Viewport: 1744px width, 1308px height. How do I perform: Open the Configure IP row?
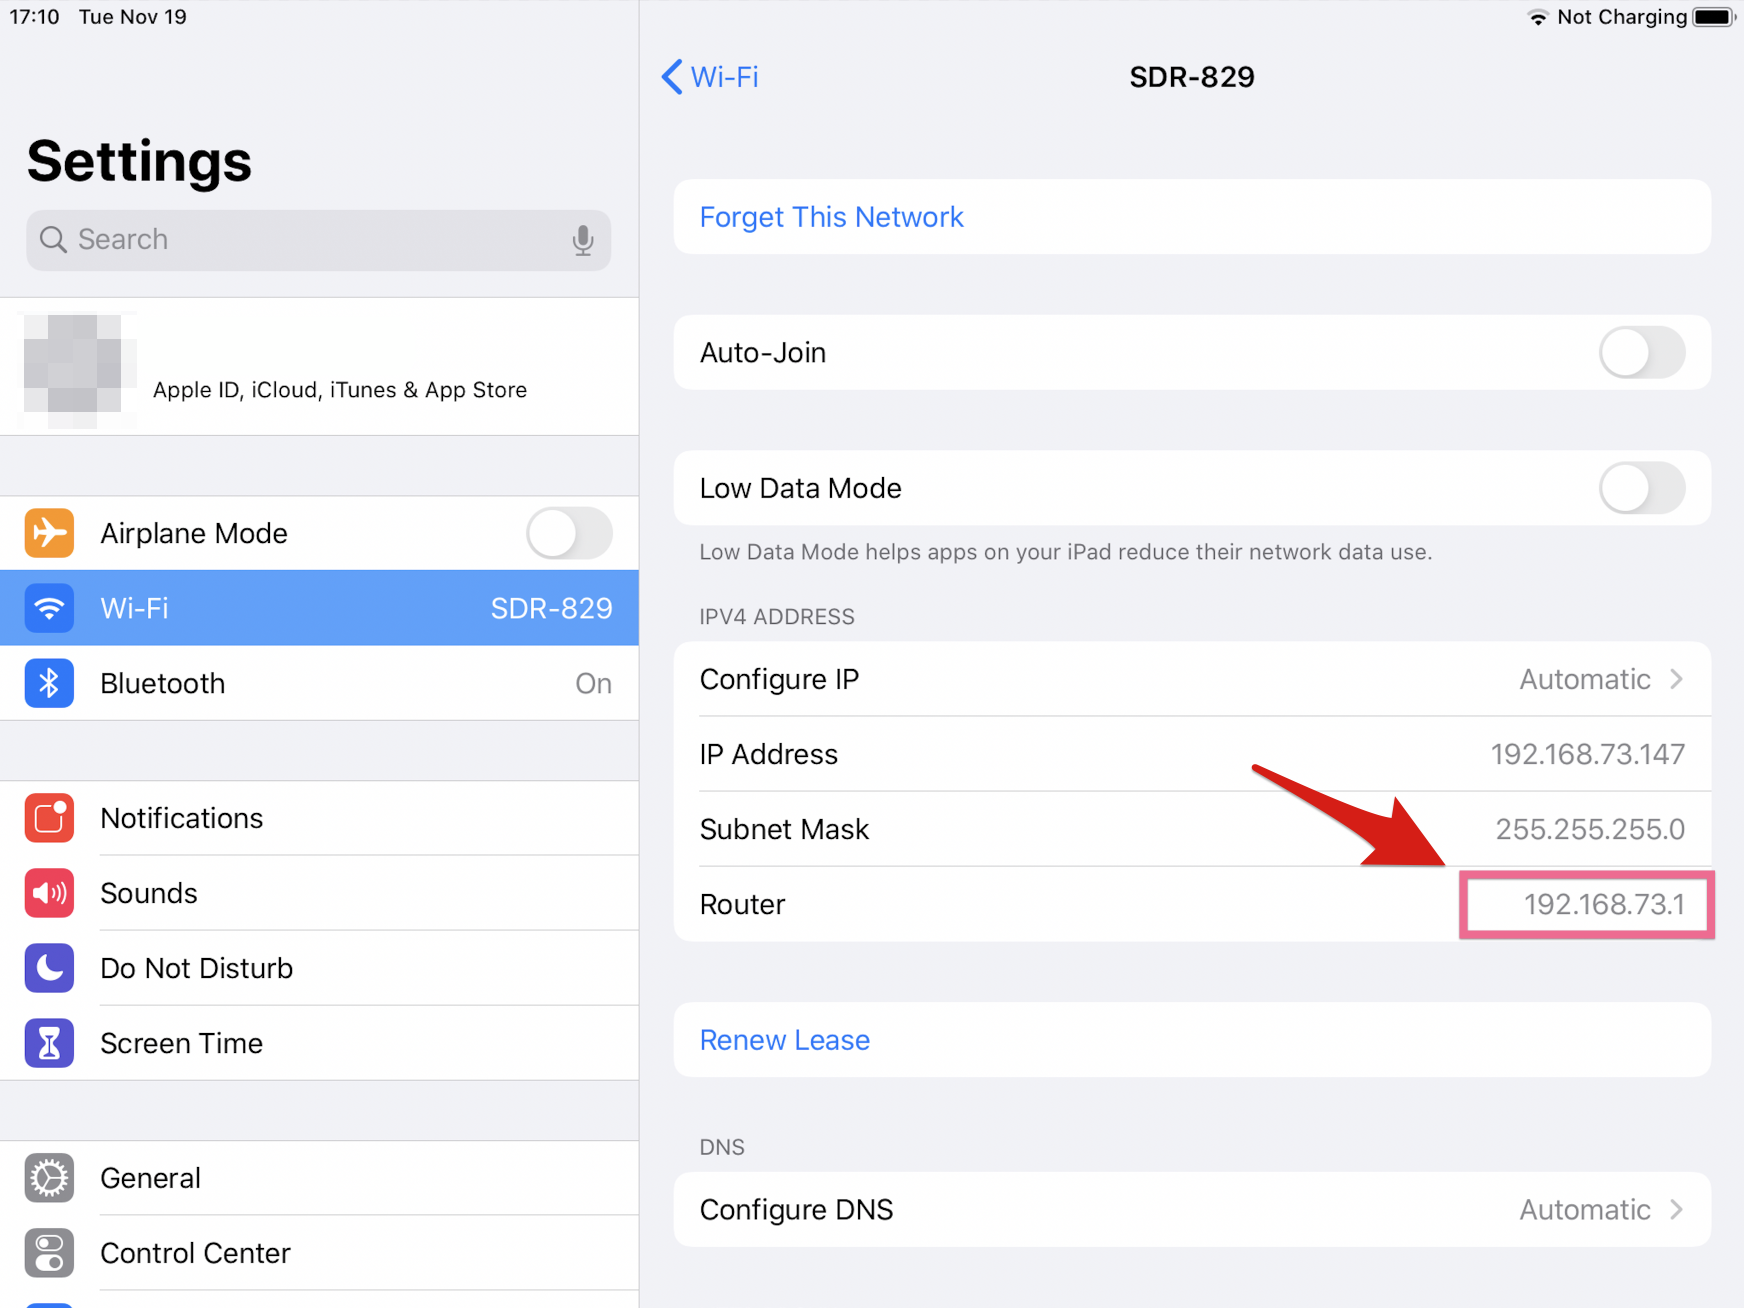coord(1192,679)
